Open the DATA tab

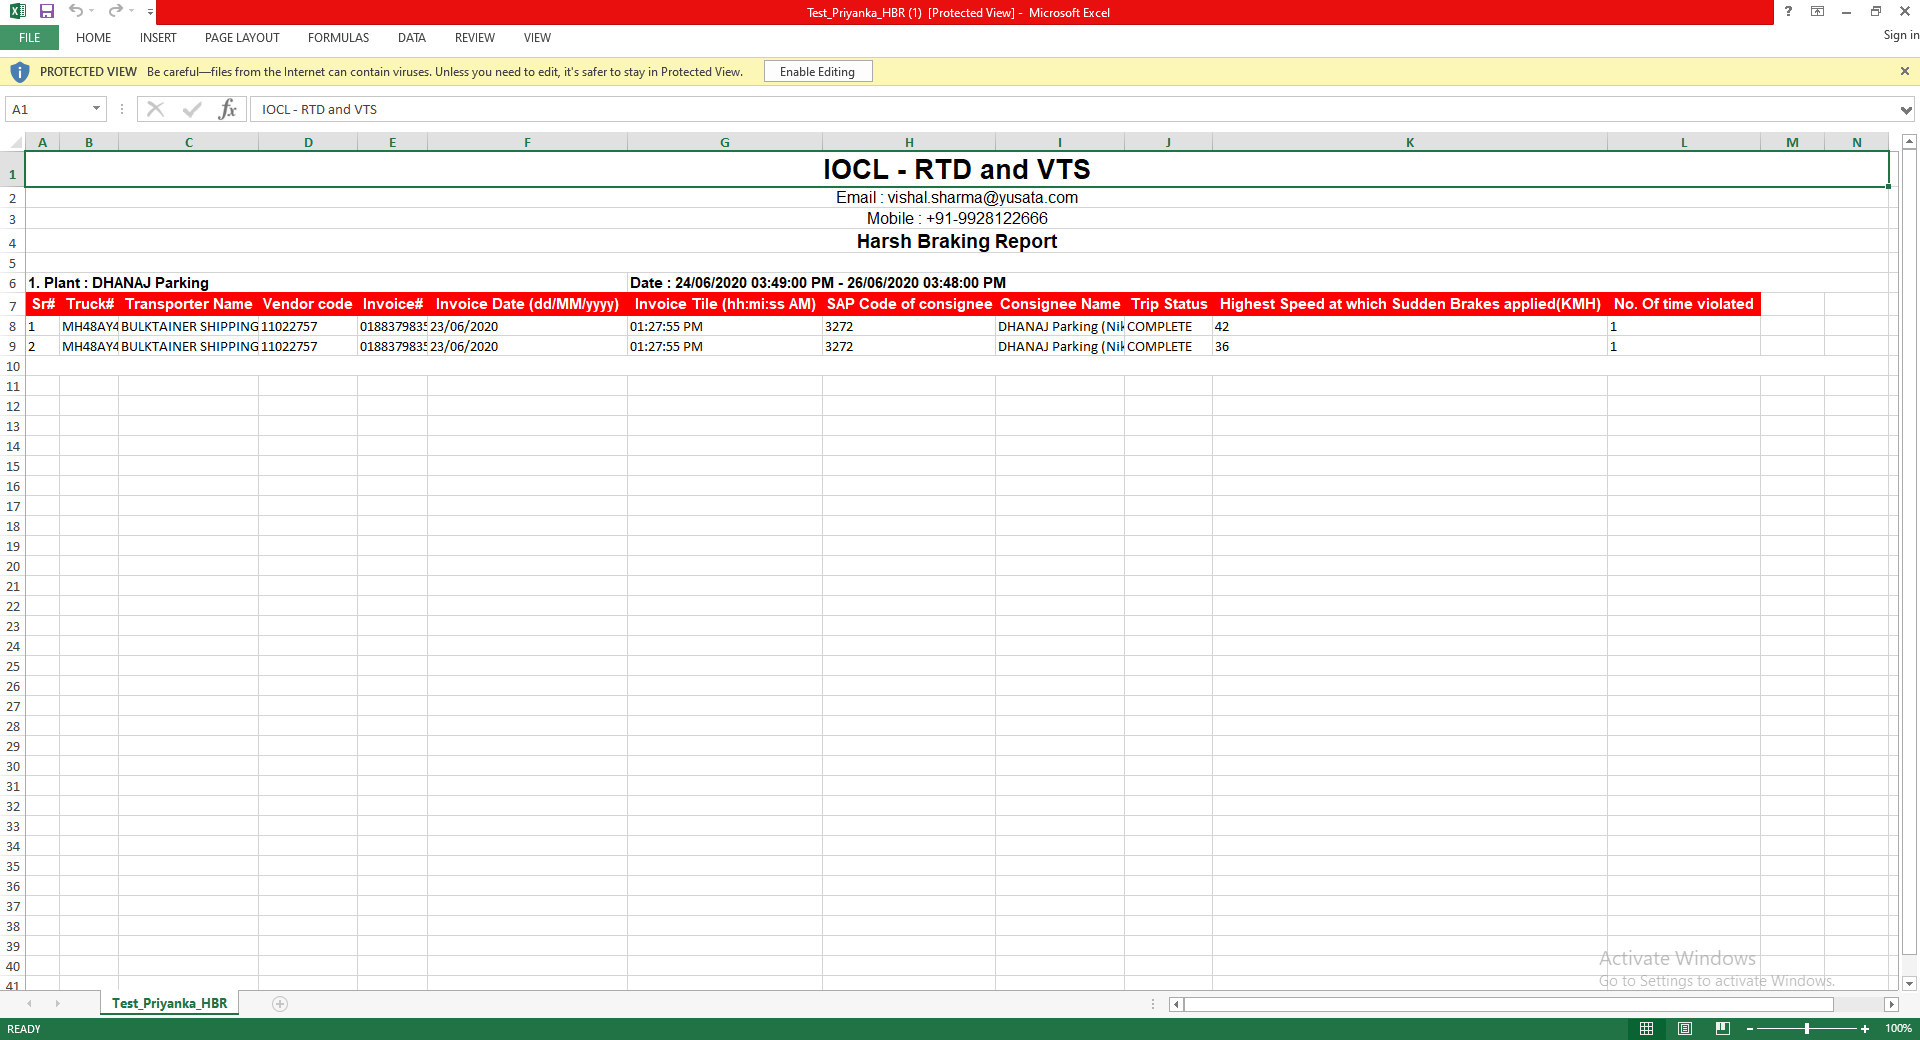tap(412, 38)
